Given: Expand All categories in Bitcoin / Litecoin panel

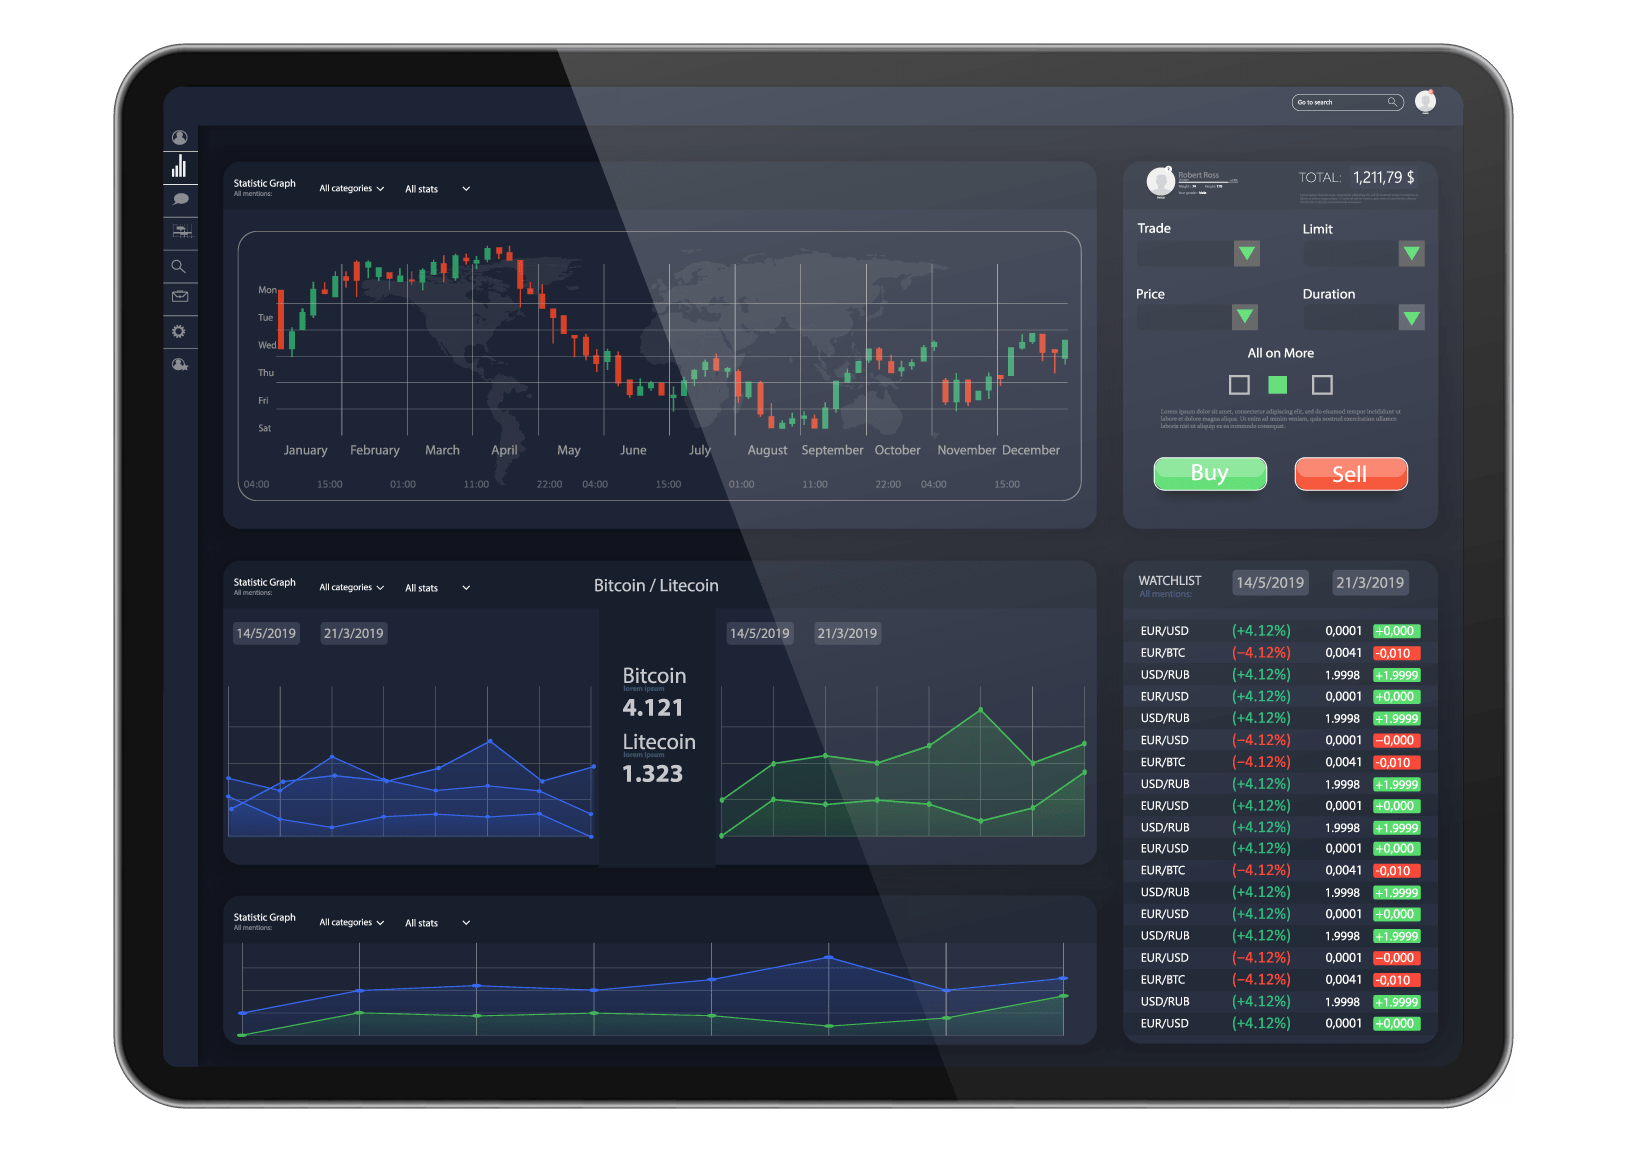Looking at the screenshot, I should pos(352,588).
